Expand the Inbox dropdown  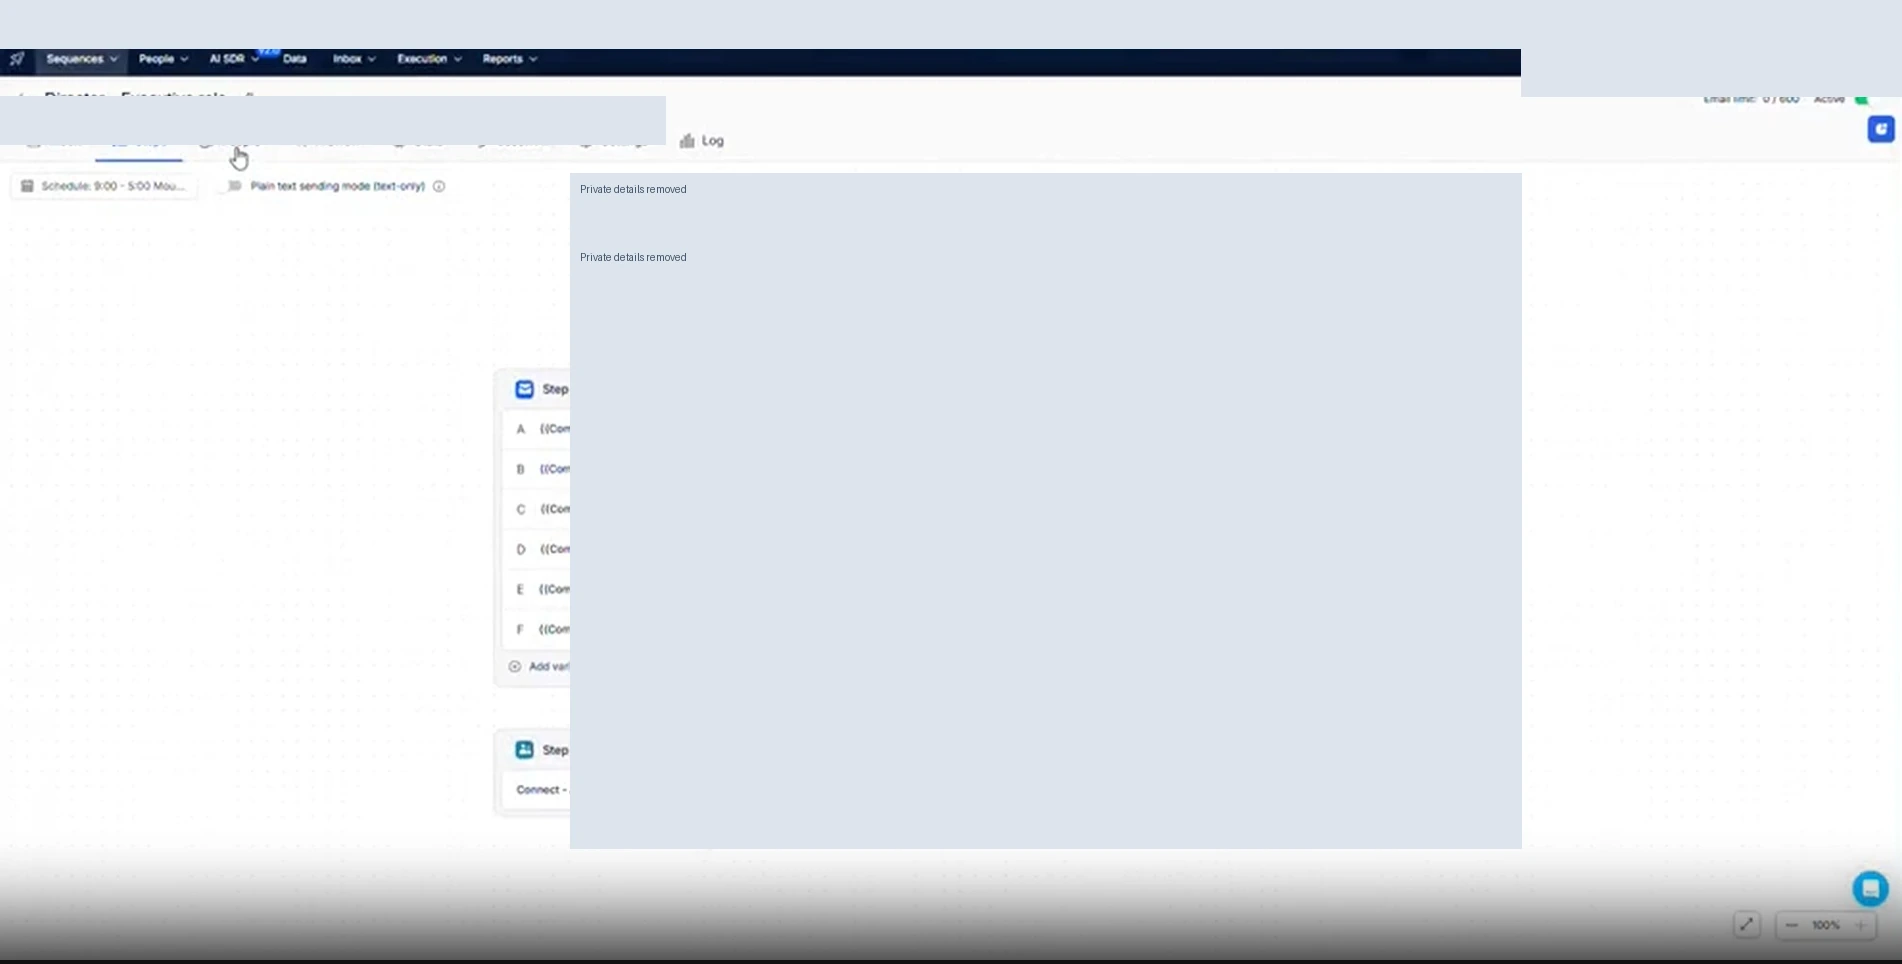[354, 59]
